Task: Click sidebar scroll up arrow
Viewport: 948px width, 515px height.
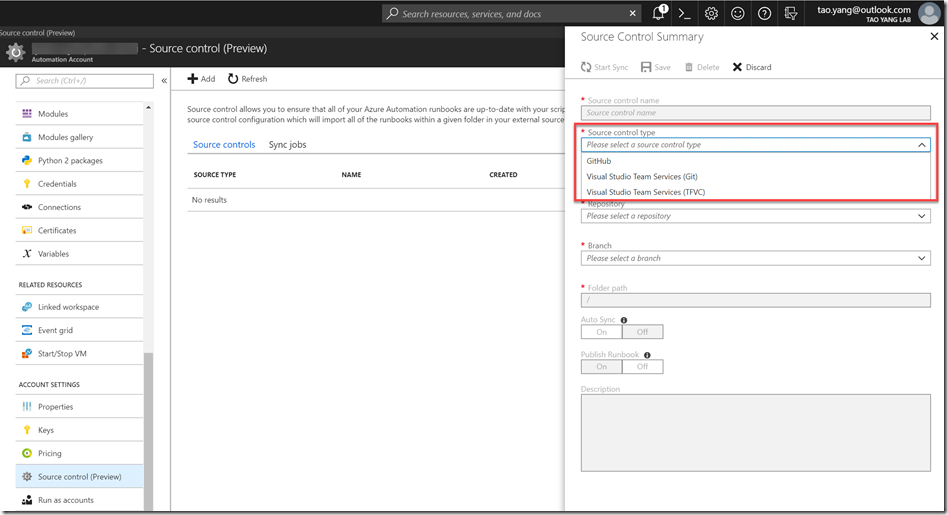Action: tap(148, 108)
